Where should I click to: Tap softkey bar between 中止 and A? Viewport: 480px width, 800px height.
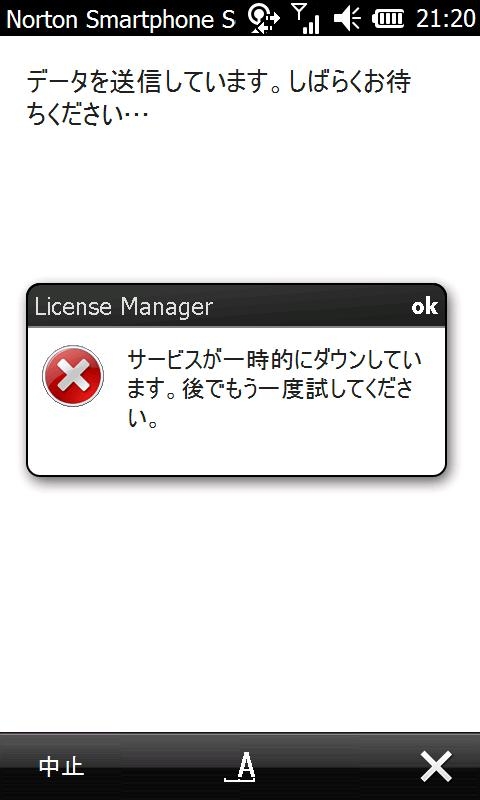(153, 766)
